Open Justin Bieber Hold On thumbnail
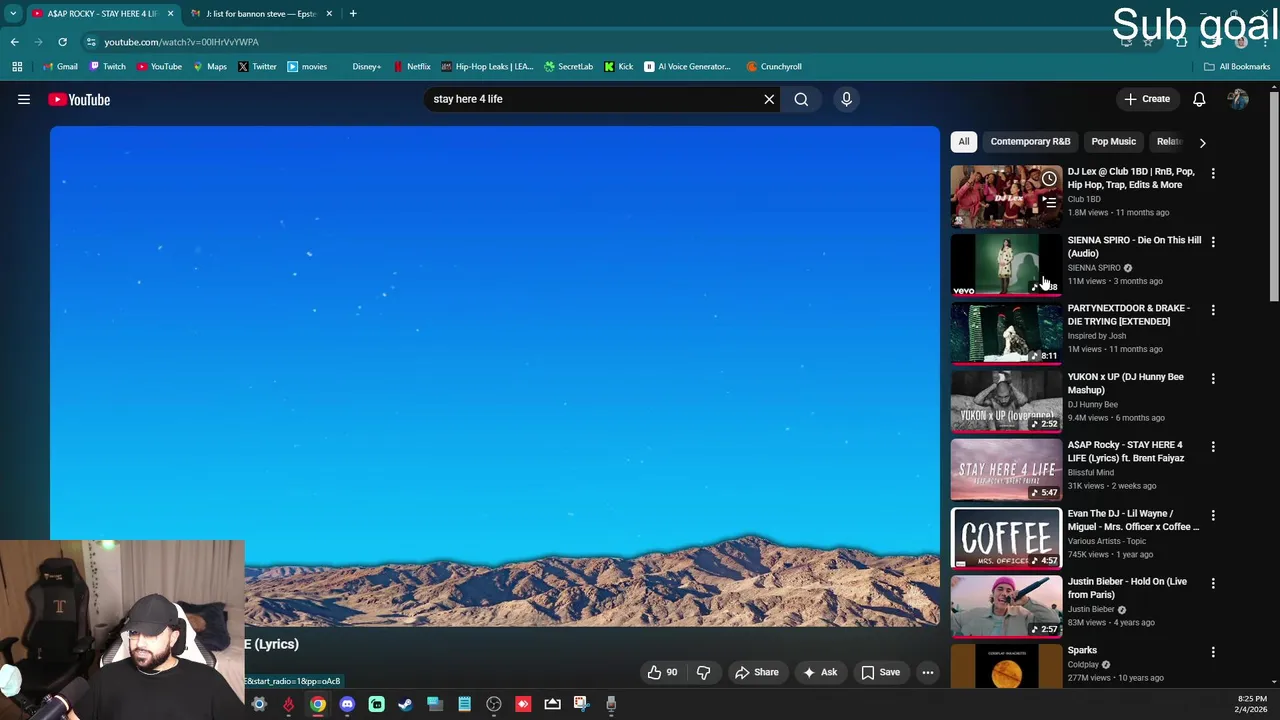The width and height of the screenshot is (1280, 720). tap(1006, 607)
